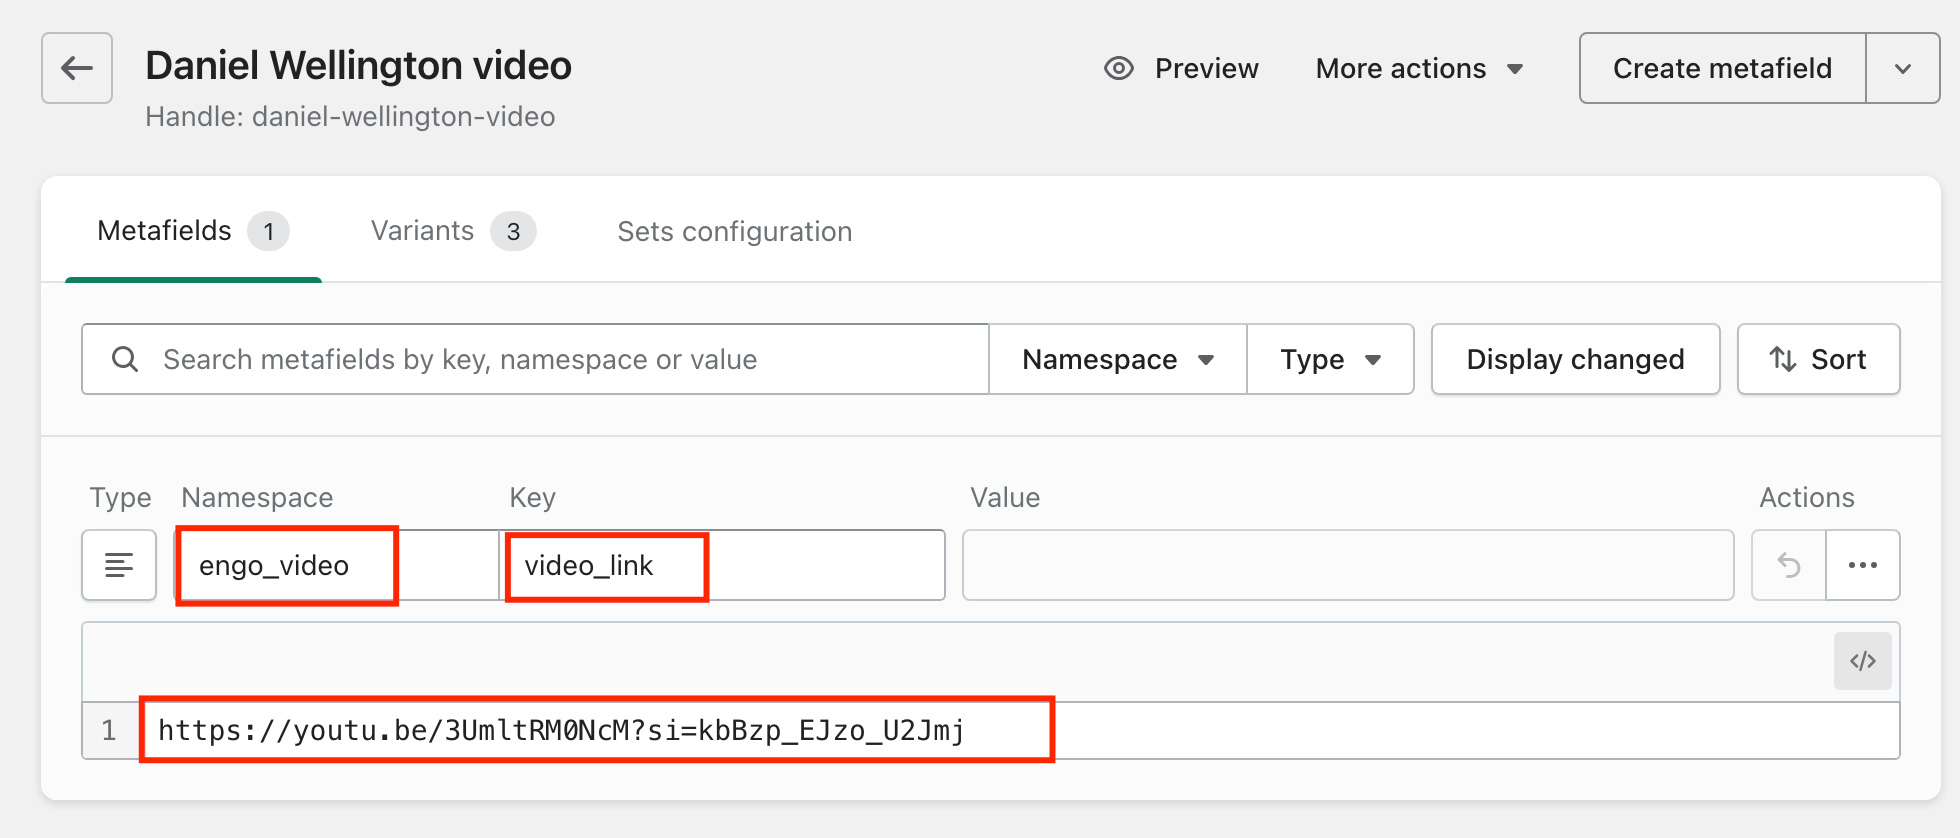Click the Variants count badge 3
Viewport: 1960px width, 838px height.
pos(513,232)
